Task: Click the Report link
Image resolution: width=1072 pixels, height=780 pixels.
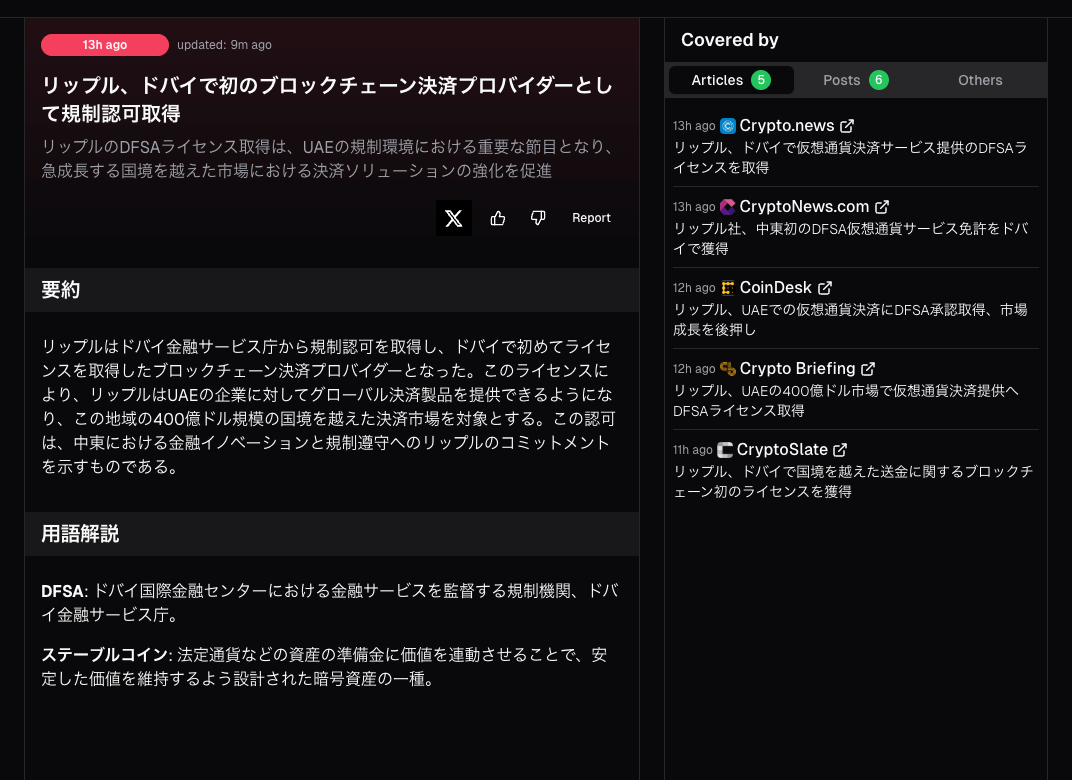Action: coord(591,218)
